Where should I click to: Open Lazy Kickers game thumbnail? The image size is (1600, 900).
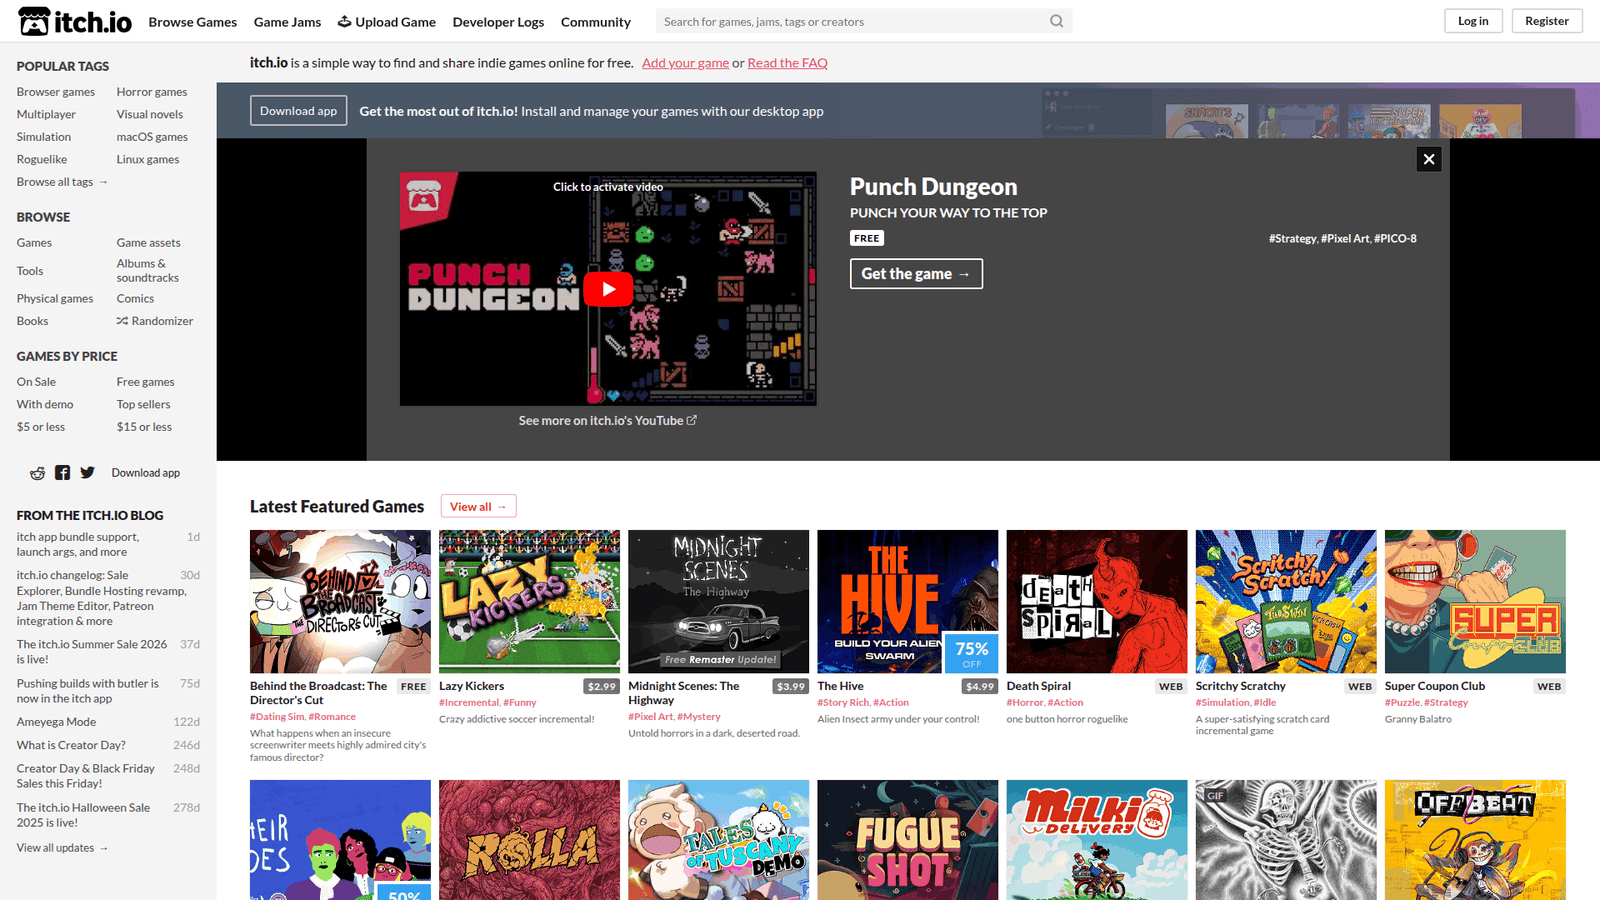[x=529, y=602]
